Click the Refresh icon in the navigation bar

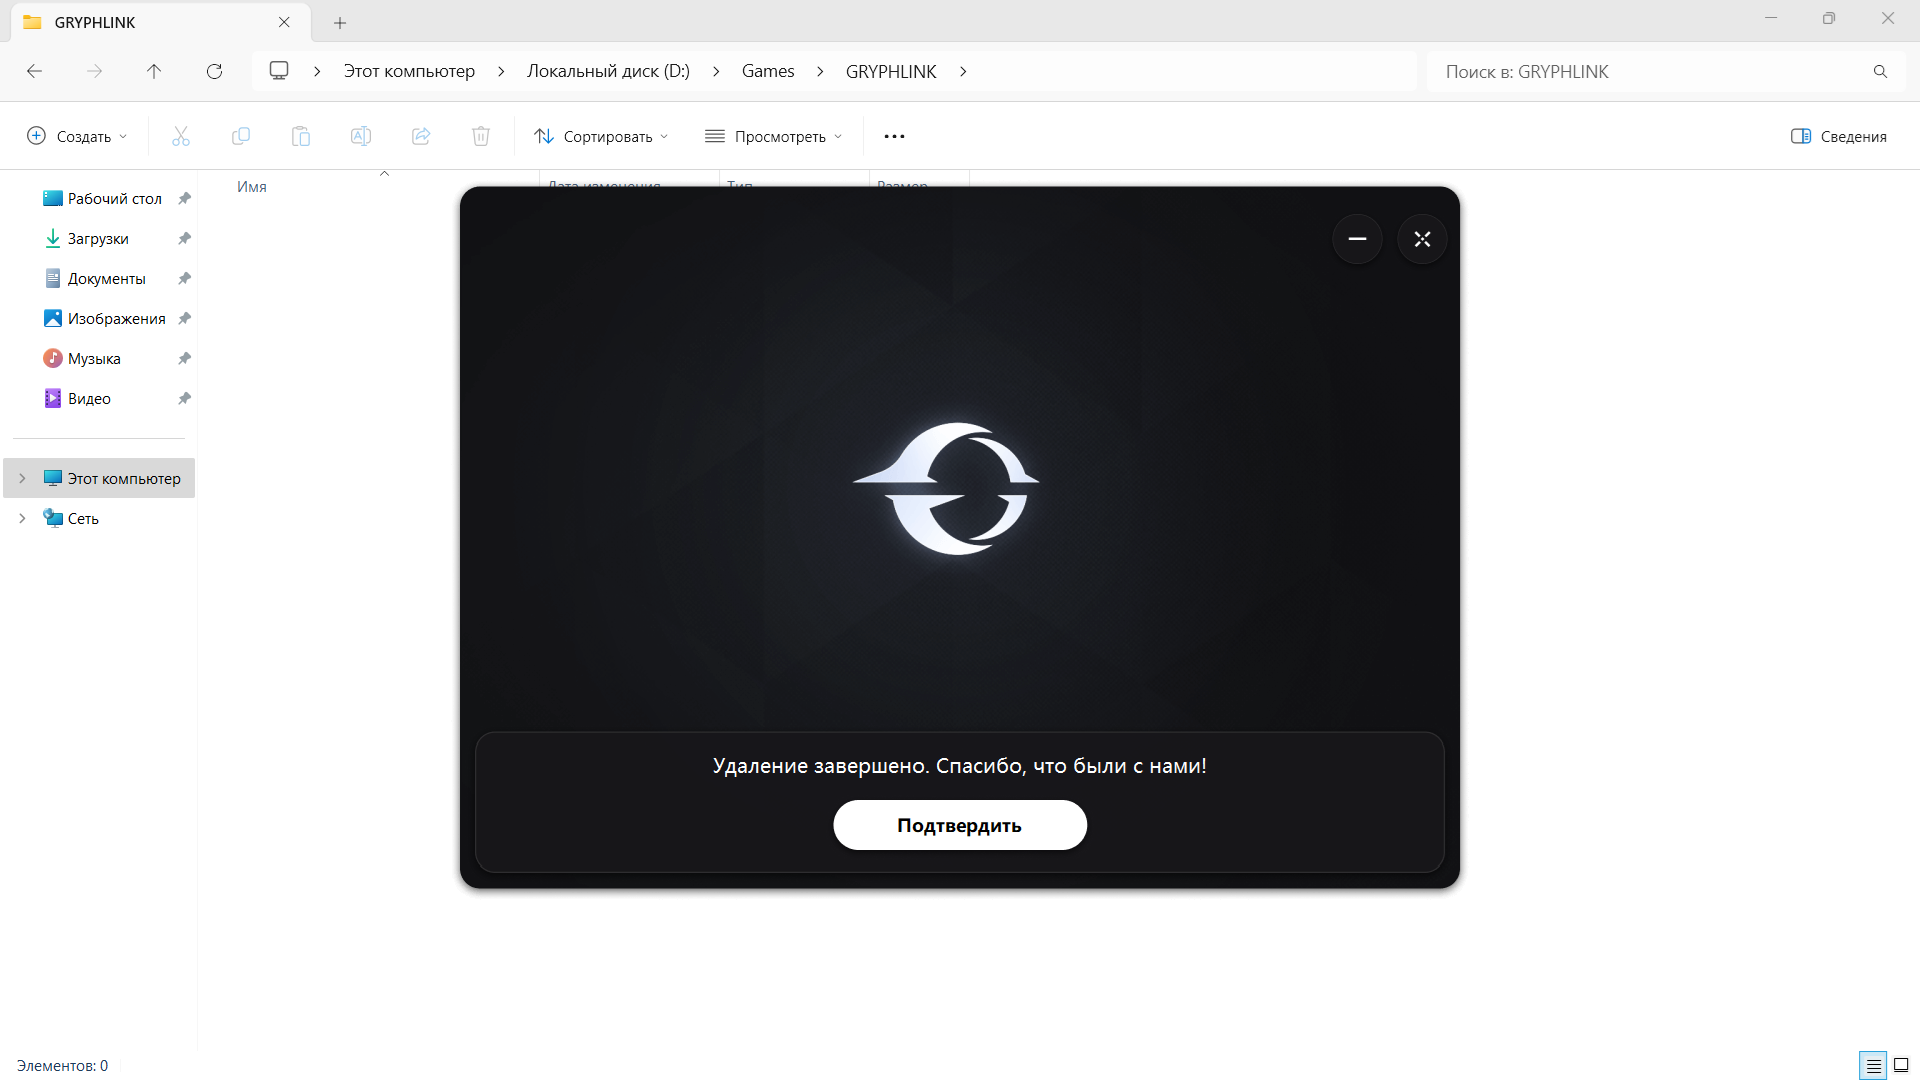(x=214, y=71)
